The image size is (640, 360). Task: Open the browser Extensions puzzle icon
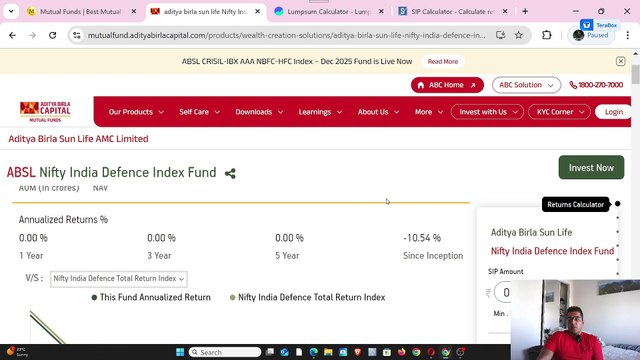547,35
